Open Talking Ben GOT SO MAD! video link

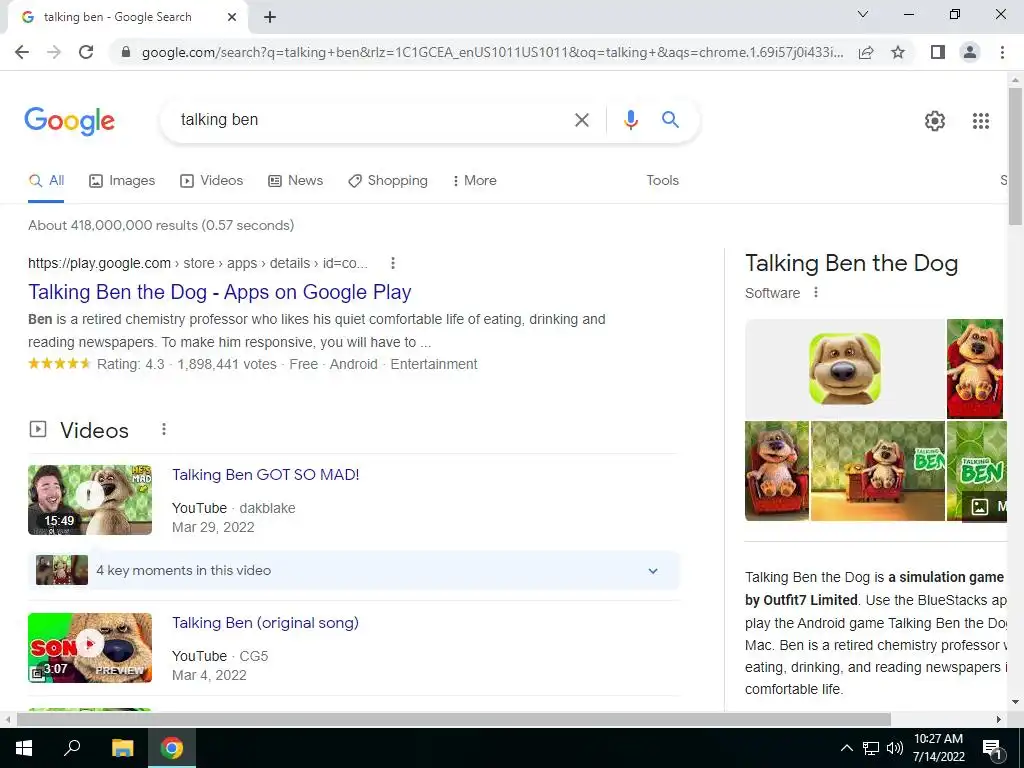(x=266, y=475)
